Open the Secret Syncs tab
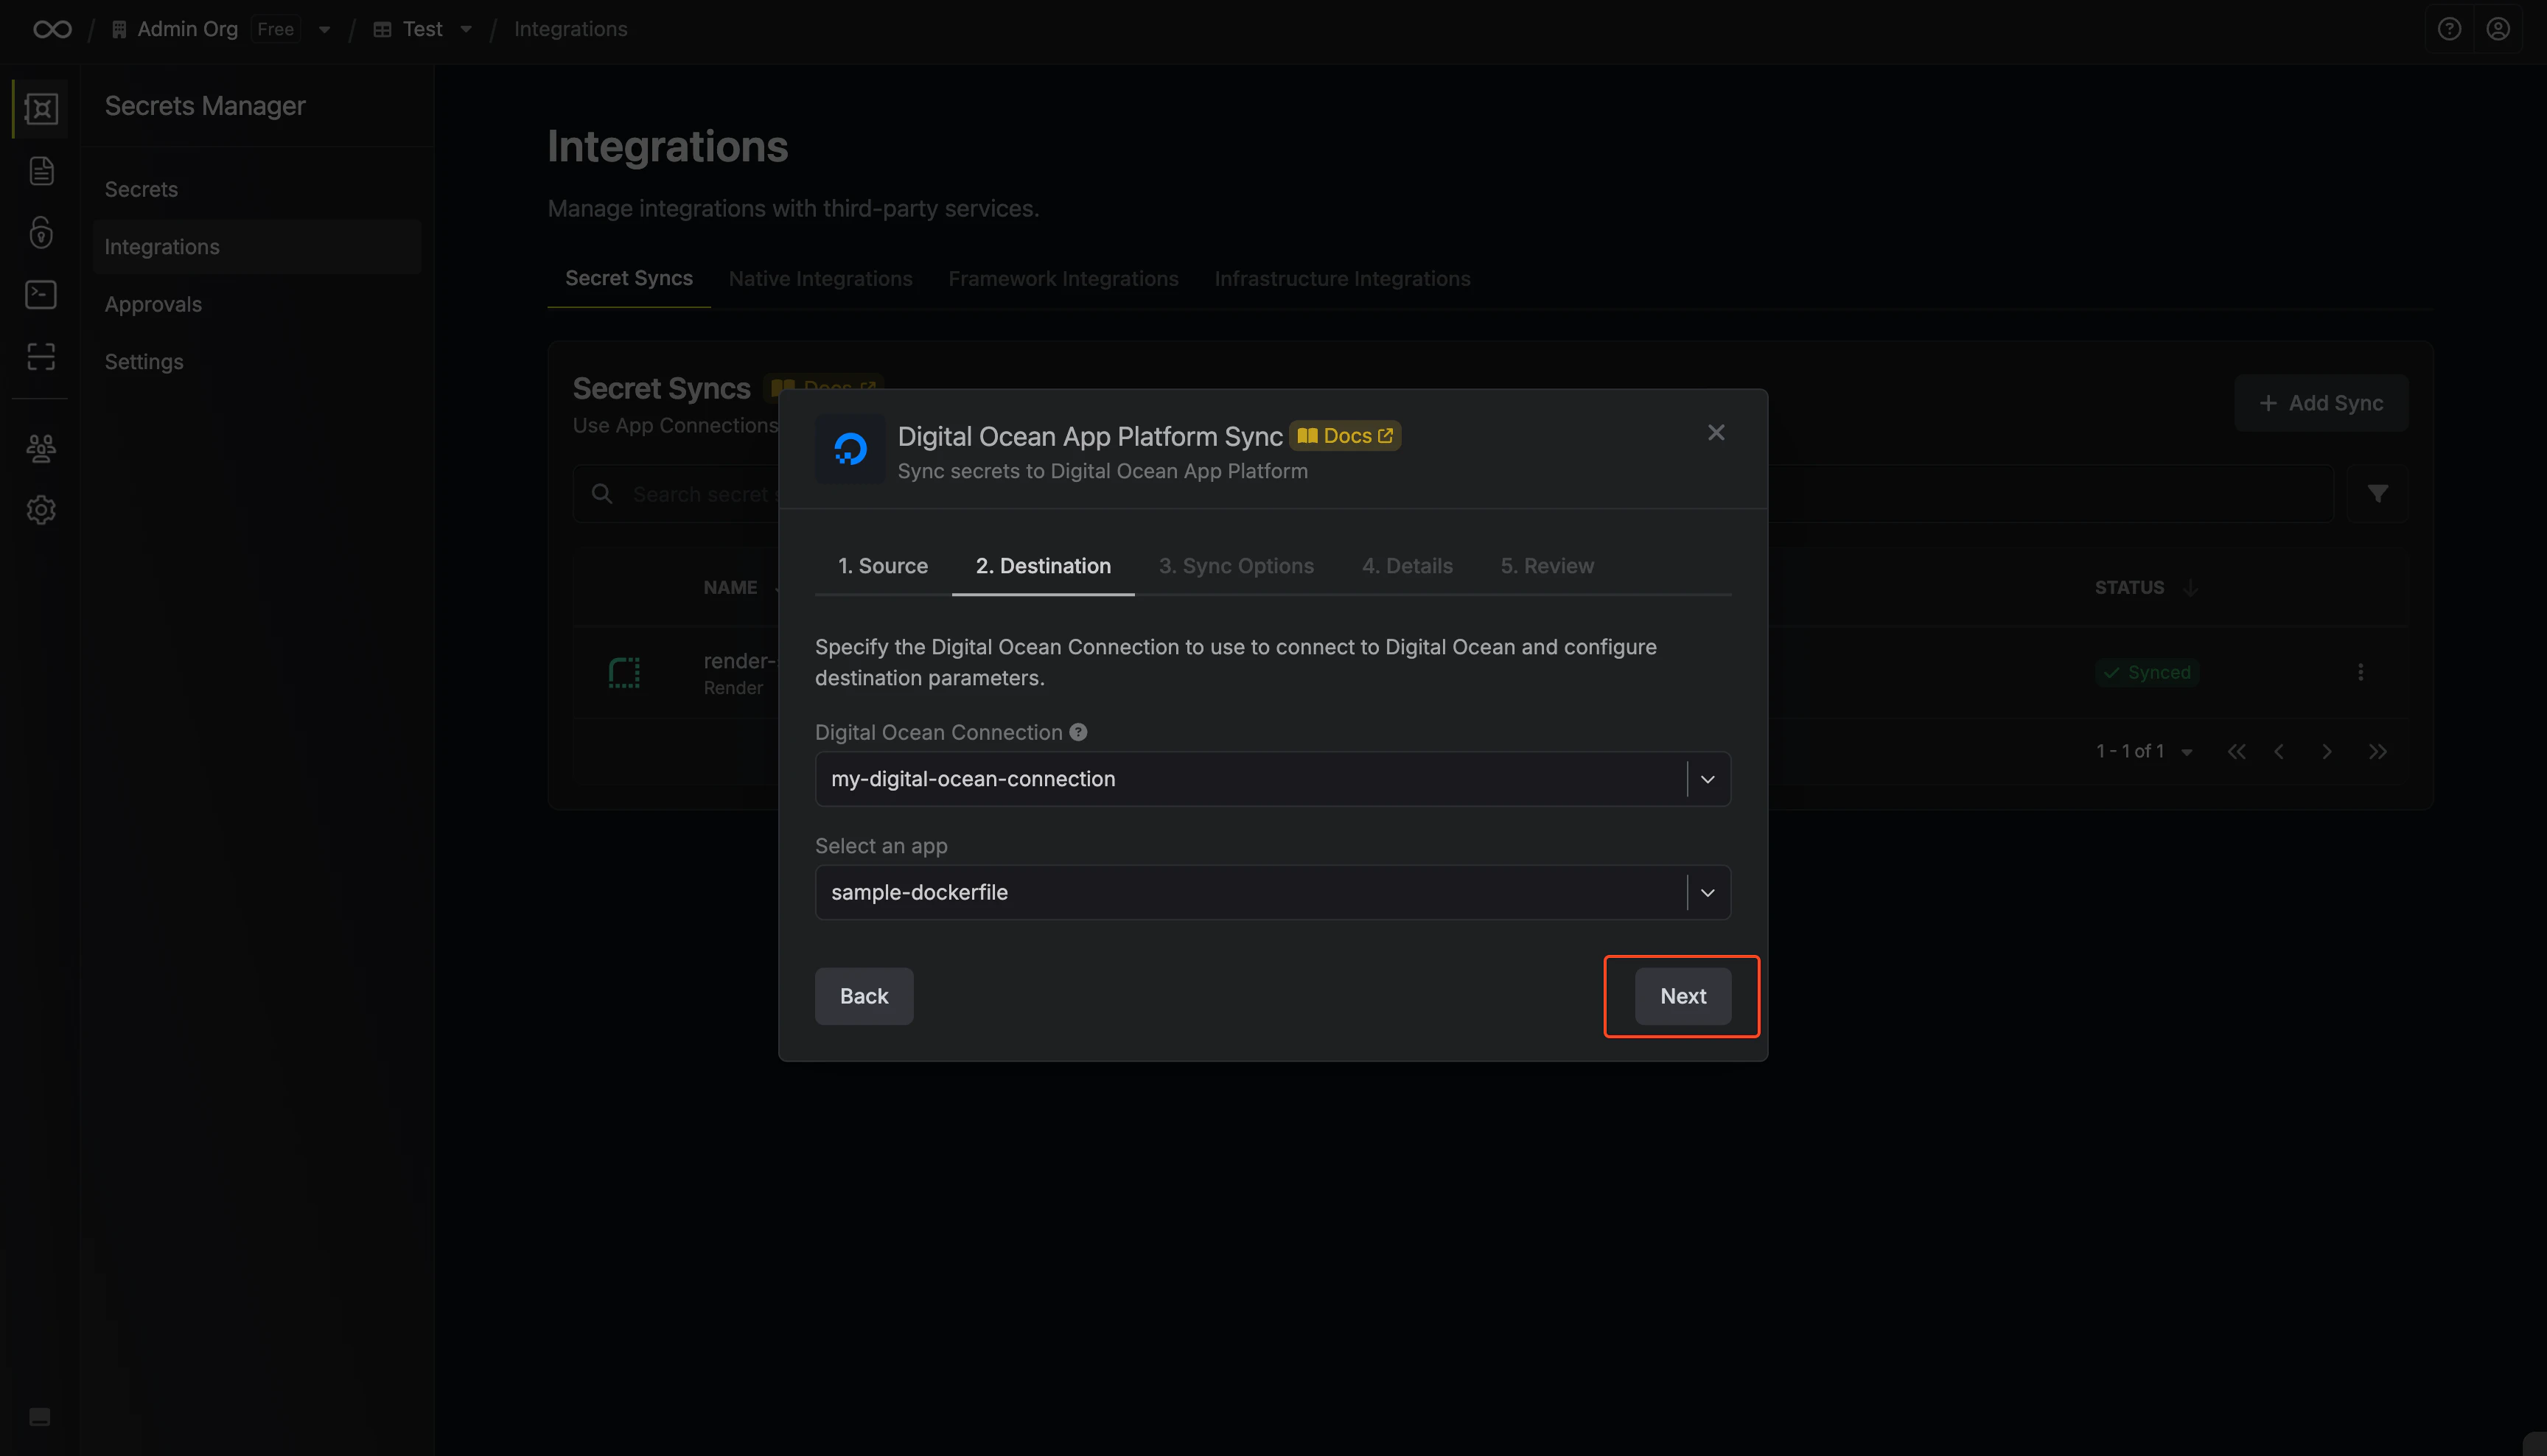2547x1456 pixels. 629,278
